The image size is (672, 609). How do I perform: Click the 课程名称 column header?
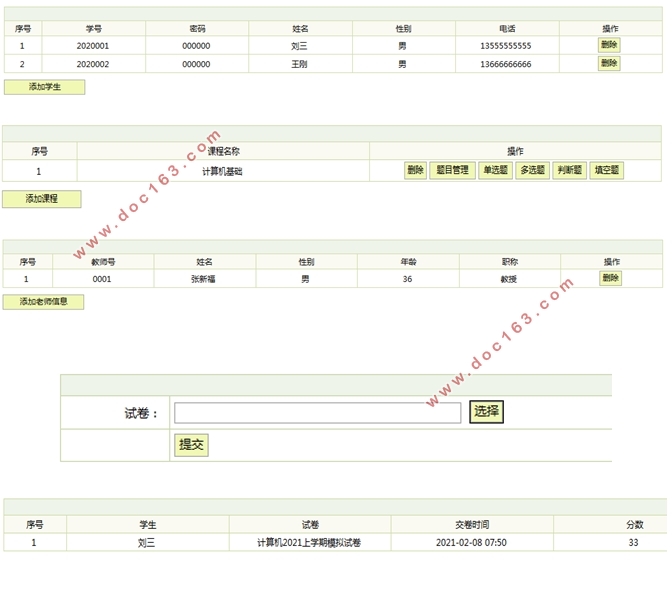point(223,151)
